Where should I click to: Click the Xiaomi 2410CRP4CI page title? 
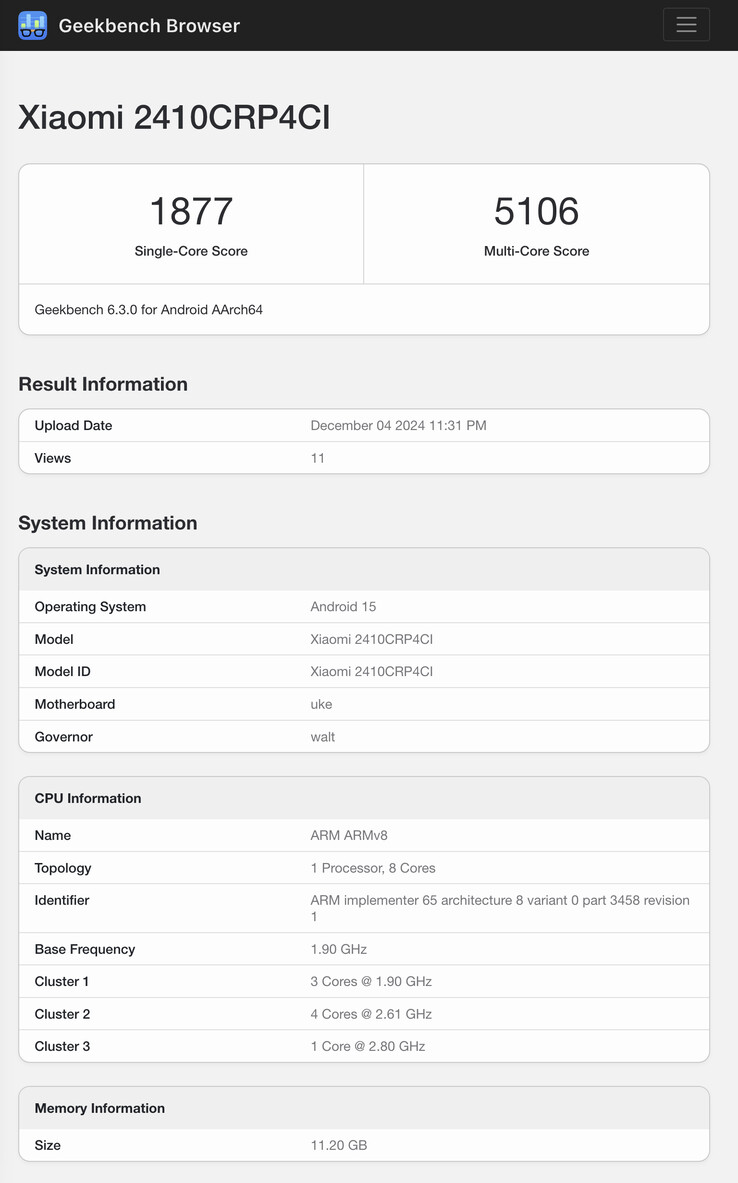click(174, 117)
